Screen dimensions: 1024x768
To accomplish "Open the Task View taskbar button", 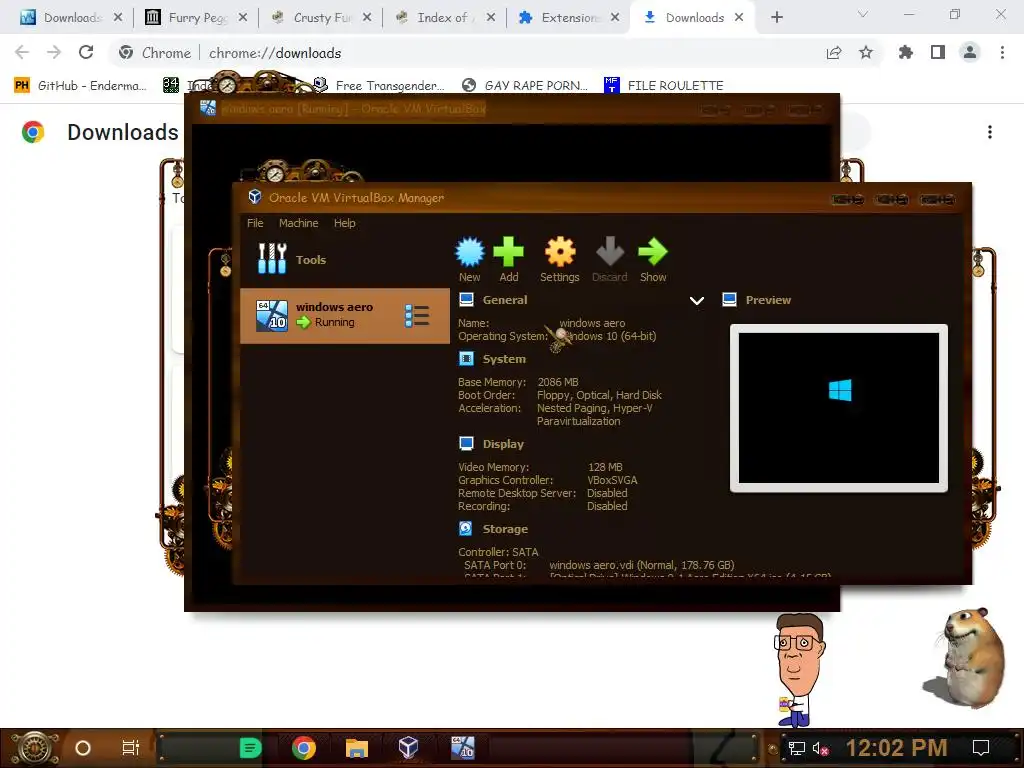I will coord(131,748).
